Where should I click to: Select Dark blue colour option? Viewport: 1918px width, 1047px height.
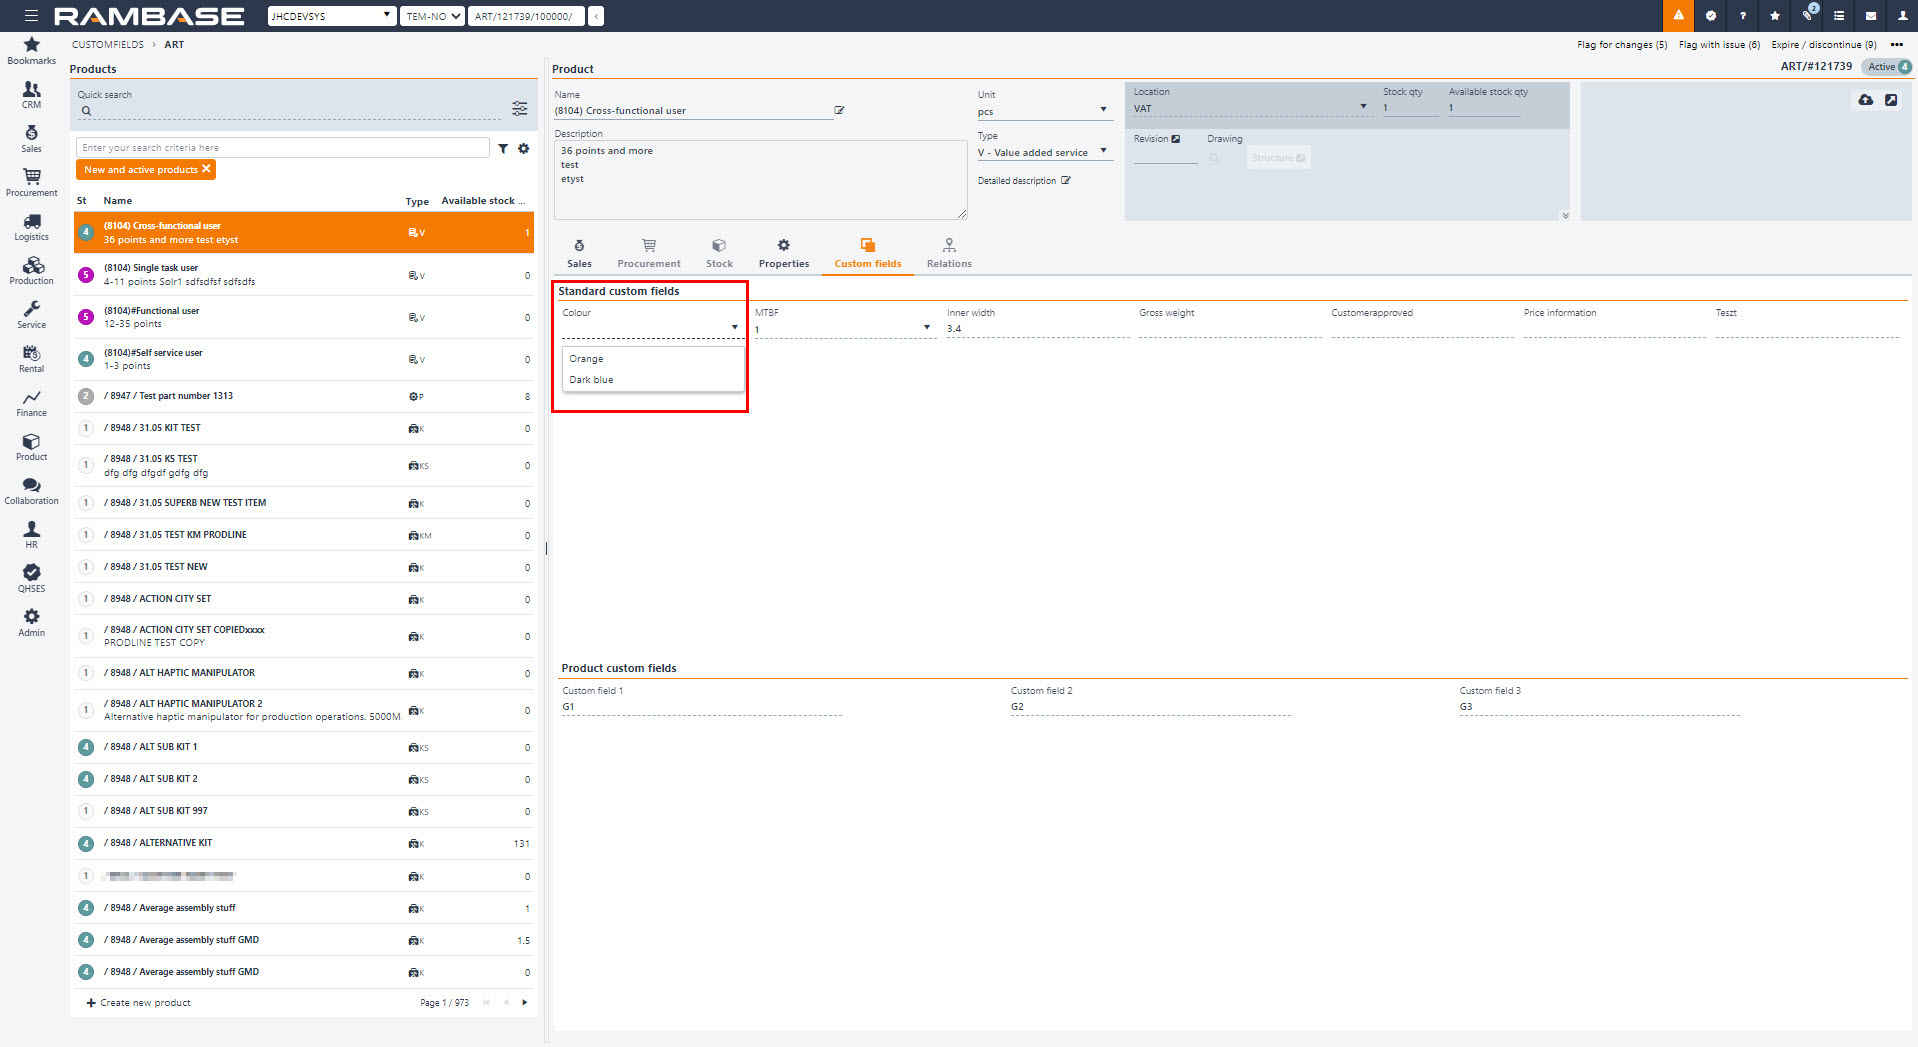[591, 380]
